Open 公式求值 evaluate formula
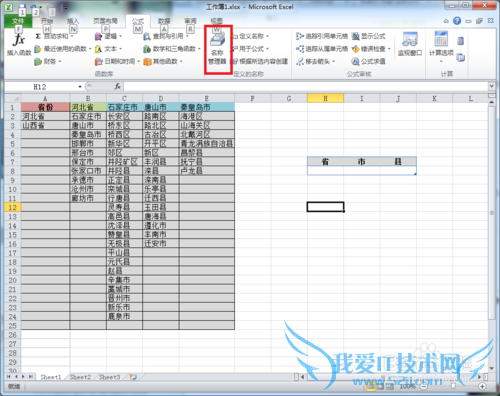The image size is (500, 396). click(x=368, y=62)
